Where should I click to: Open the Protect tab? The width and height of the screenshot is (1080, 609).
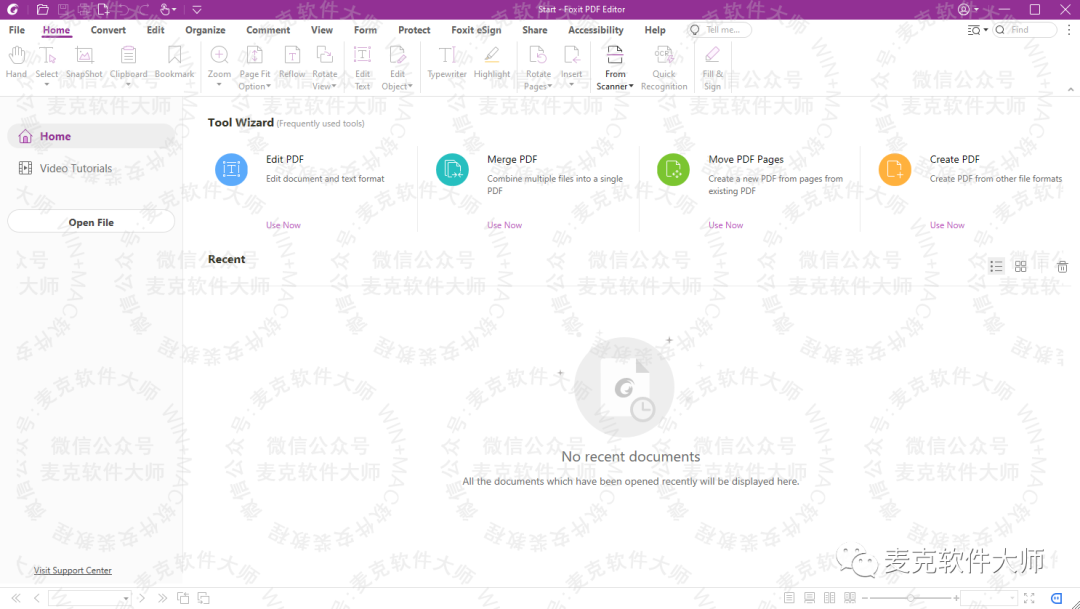pos(414,30)
